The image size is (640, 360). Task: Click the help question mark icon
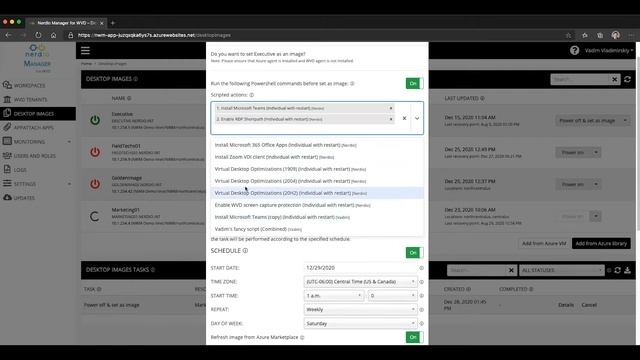click(x=574, y=50)
